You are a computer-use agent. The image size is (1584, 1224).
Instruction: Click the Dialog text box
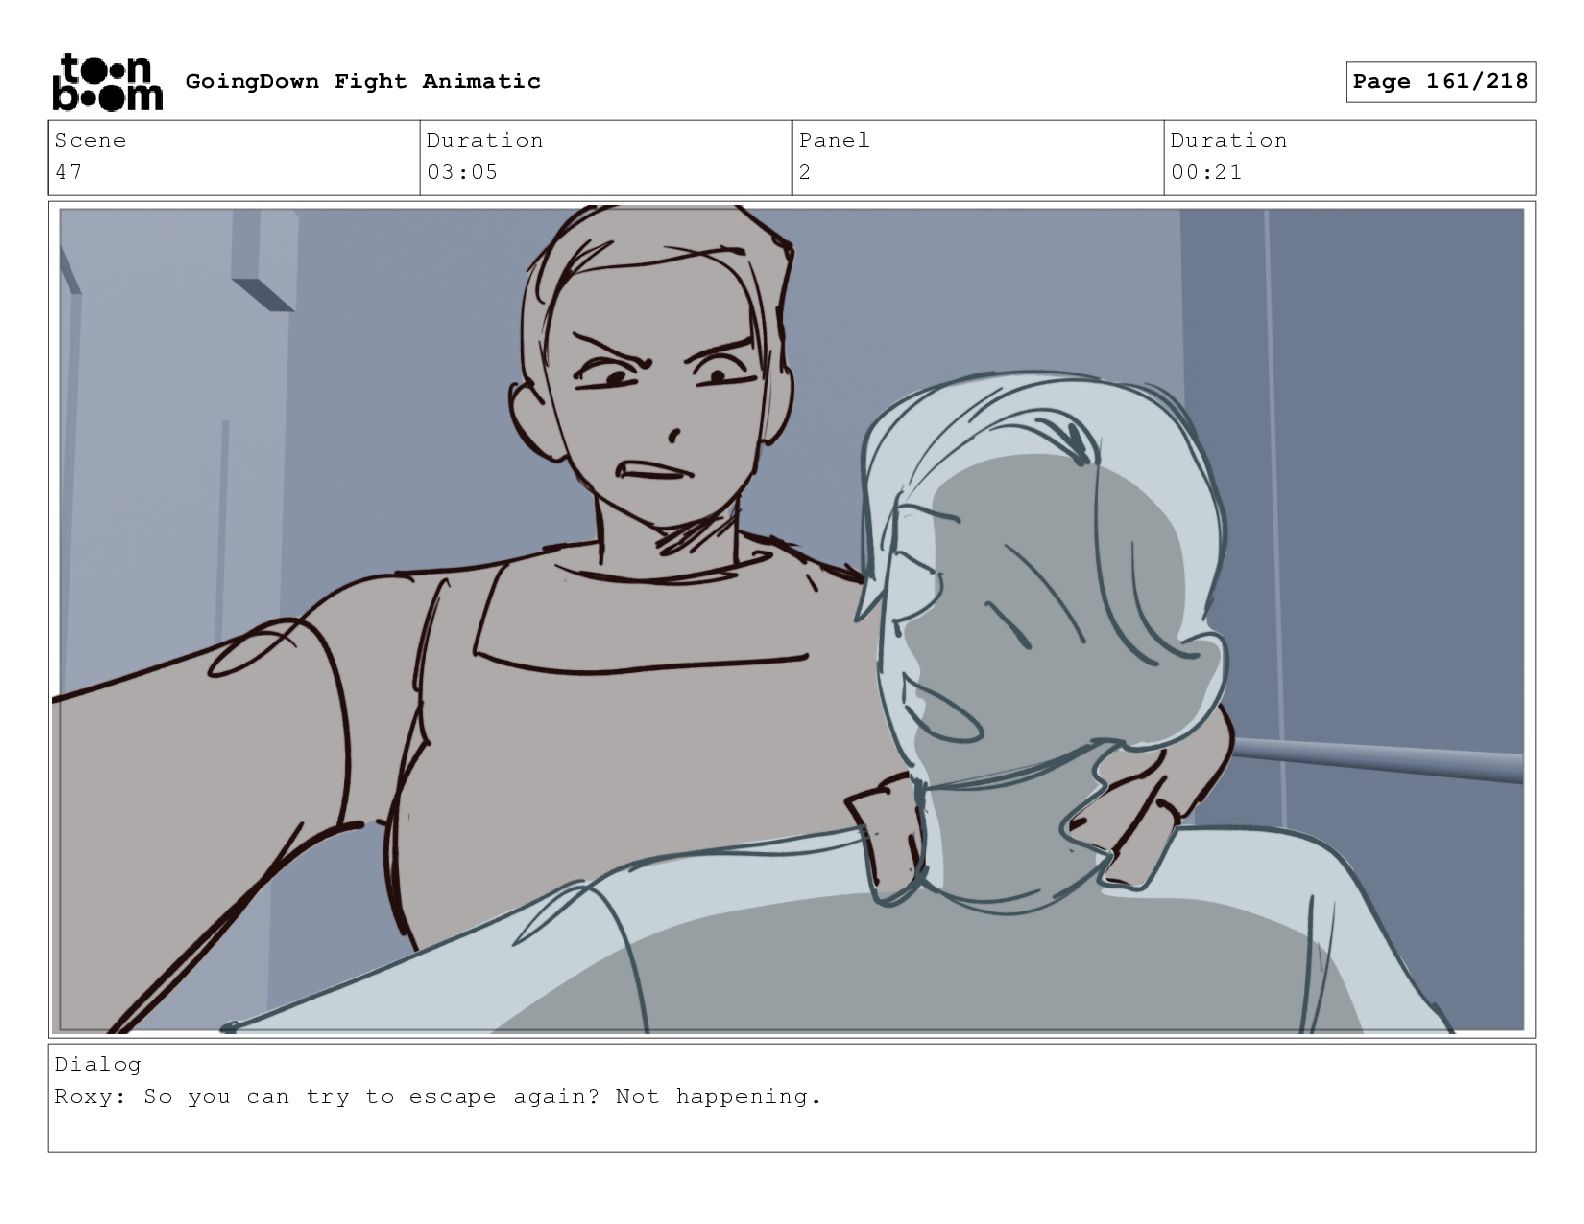tap(792, 1098)
